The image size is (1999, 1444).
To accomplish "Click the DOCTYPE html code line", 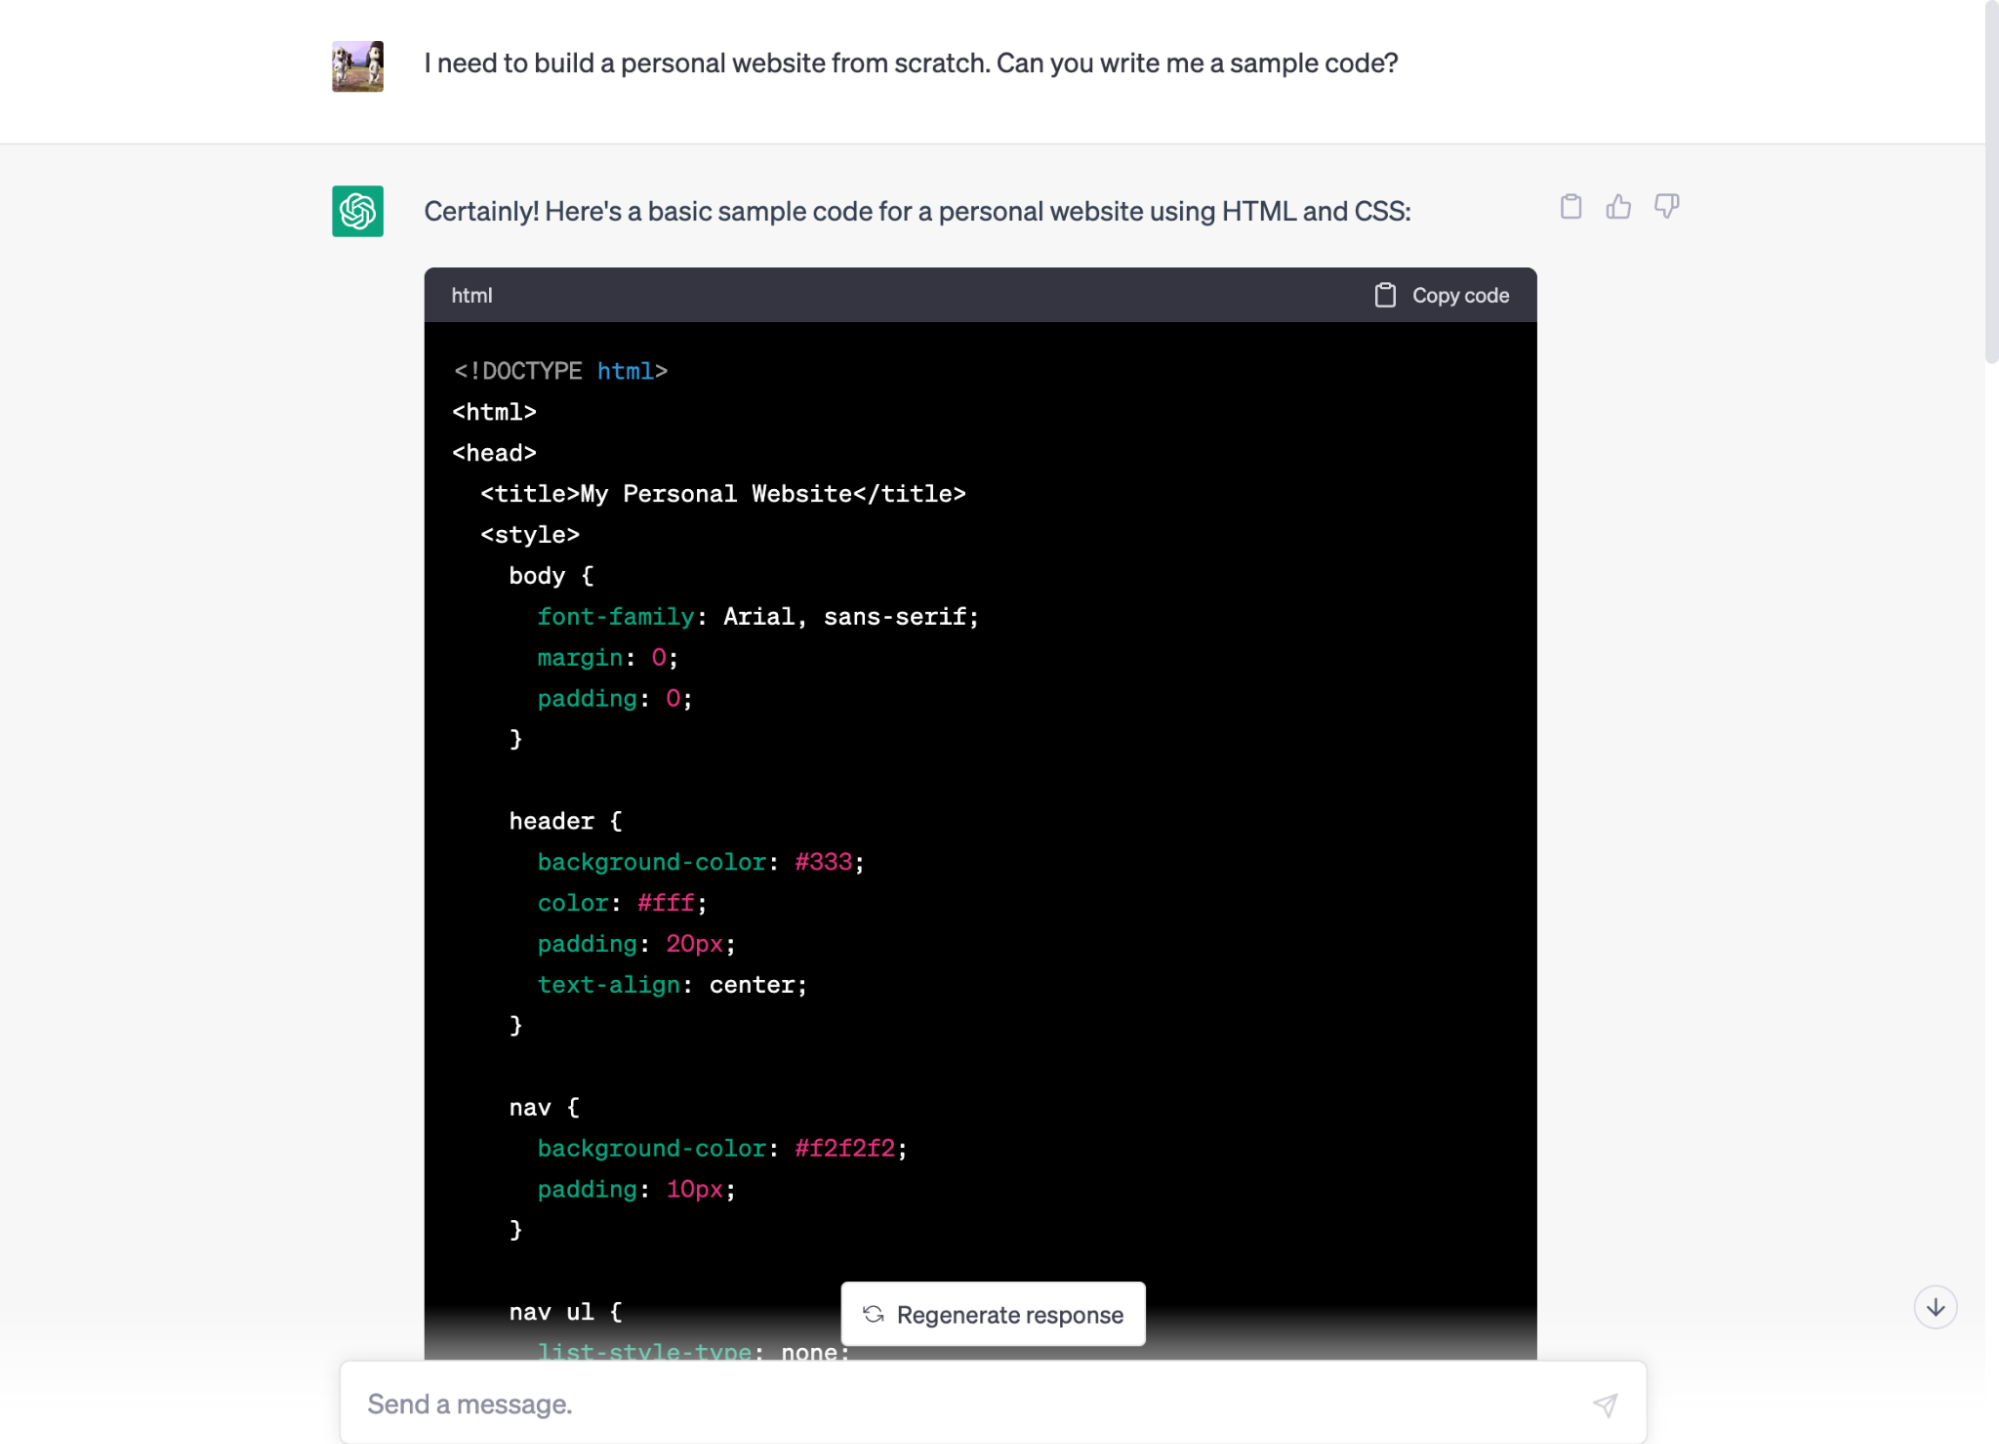I will pyautogui.click(x=560, y=371).
